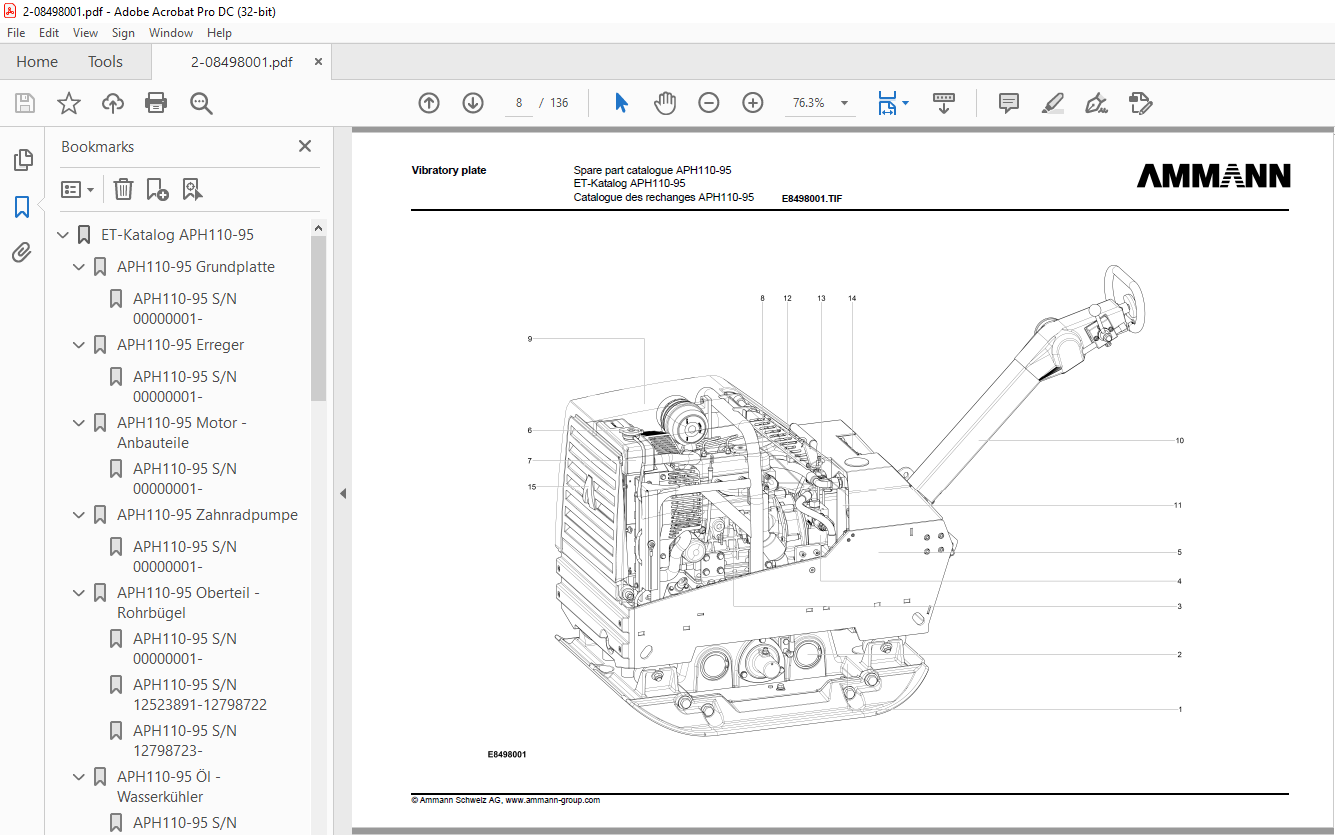The width and height of the screenshot is (1335, 835).
Task: Delete selected bookmark with trash icon
Action: click(x=123, y=189)
